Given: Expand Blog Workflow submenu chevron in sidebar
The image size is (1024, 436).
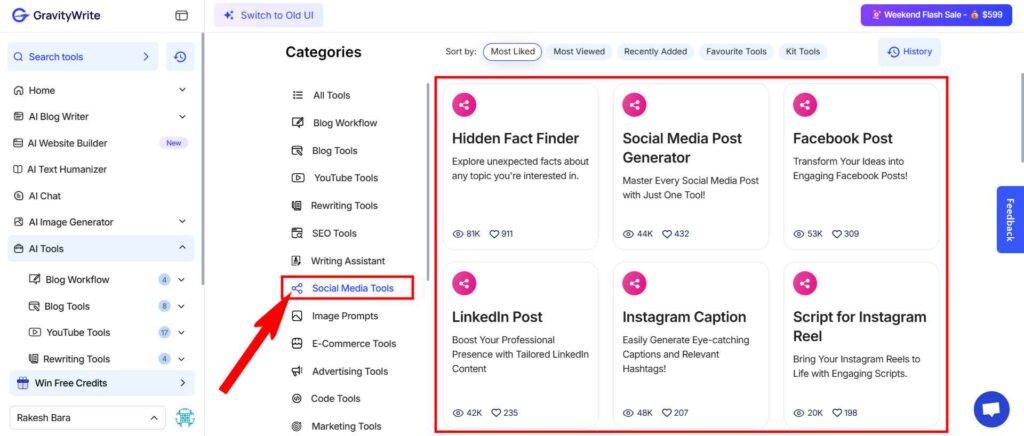Looking at the screenshot, I should 181,279.
